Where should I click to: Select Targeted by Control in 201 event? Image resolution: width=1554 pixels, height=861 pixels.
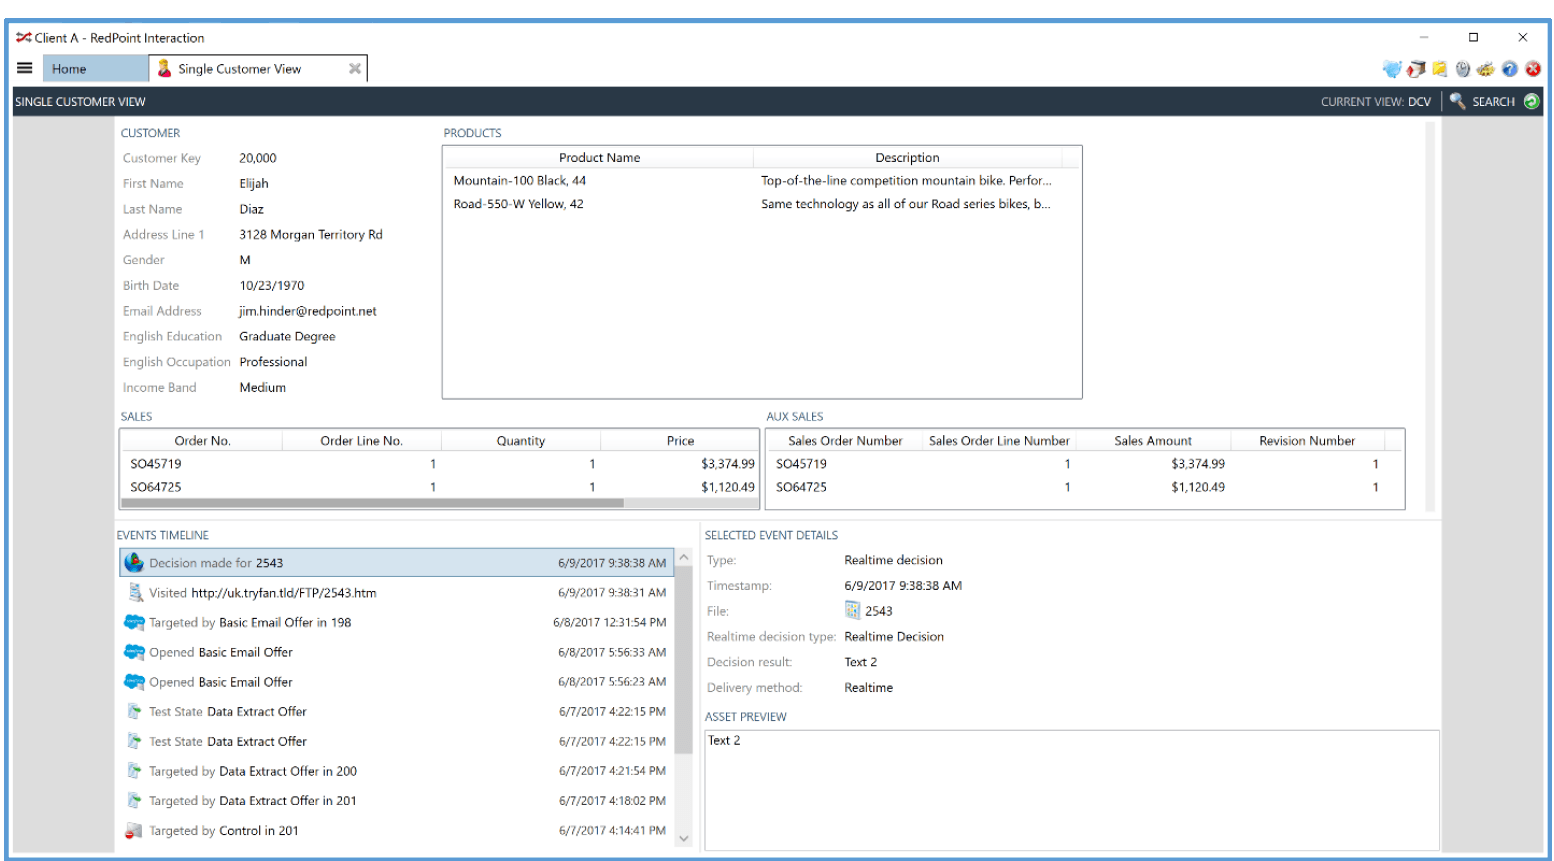(397, 830)
